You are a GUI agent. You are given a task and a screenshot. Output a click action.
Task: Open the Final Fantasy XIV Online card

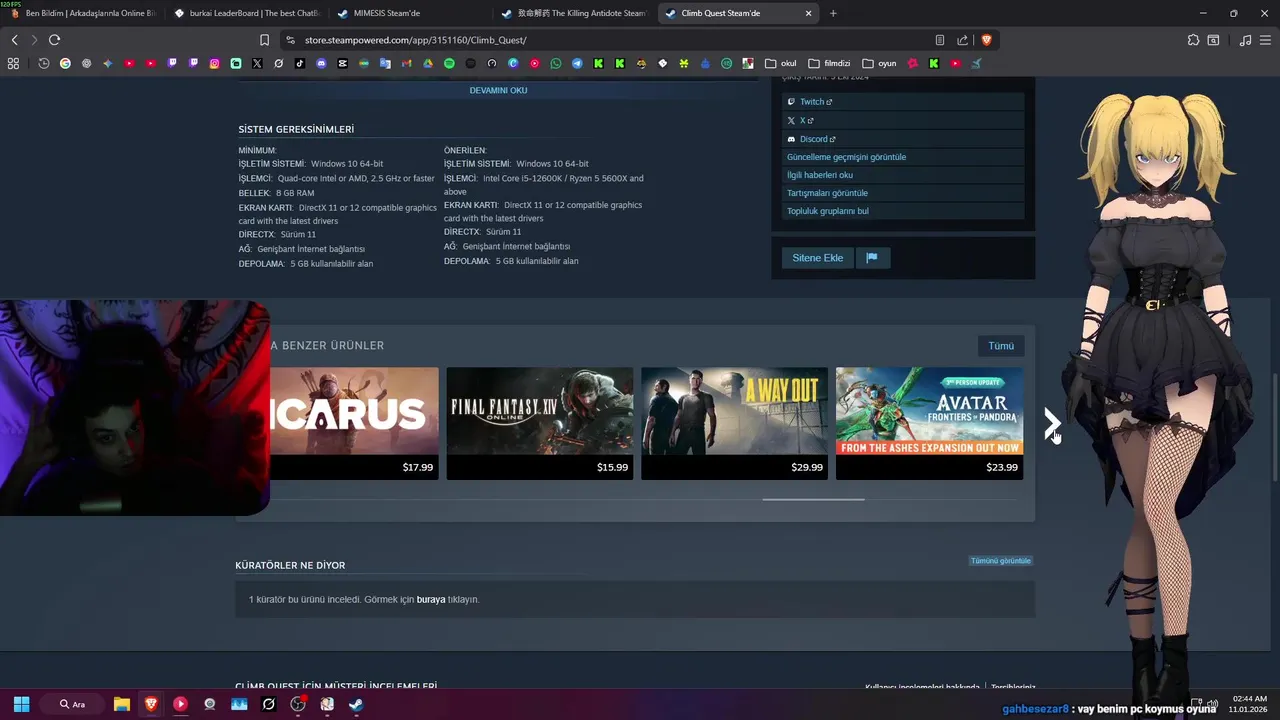click(x=540, y=423)
